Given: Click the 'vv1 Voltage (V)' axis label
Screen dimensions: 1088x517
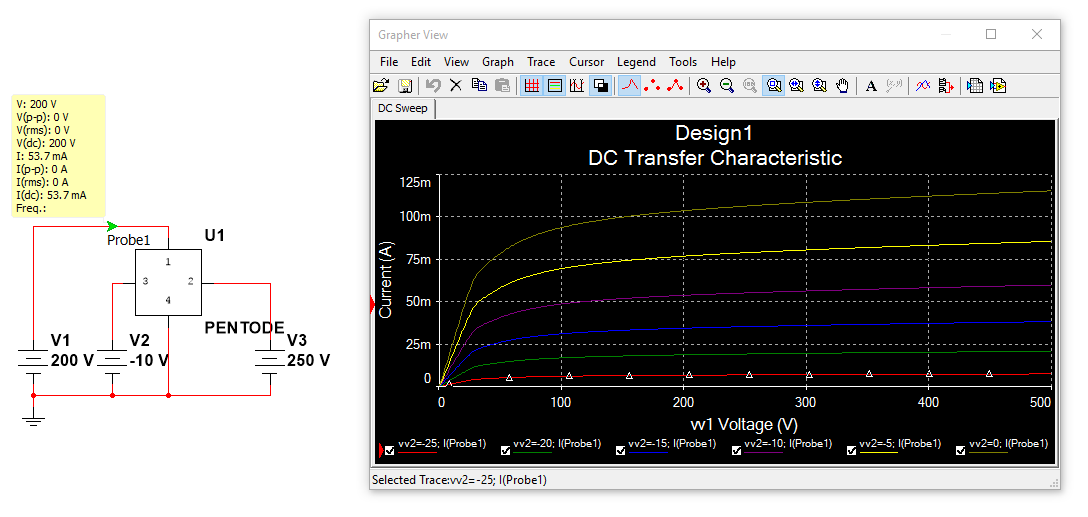Looking at the screenshot, I should pos(746,423).
